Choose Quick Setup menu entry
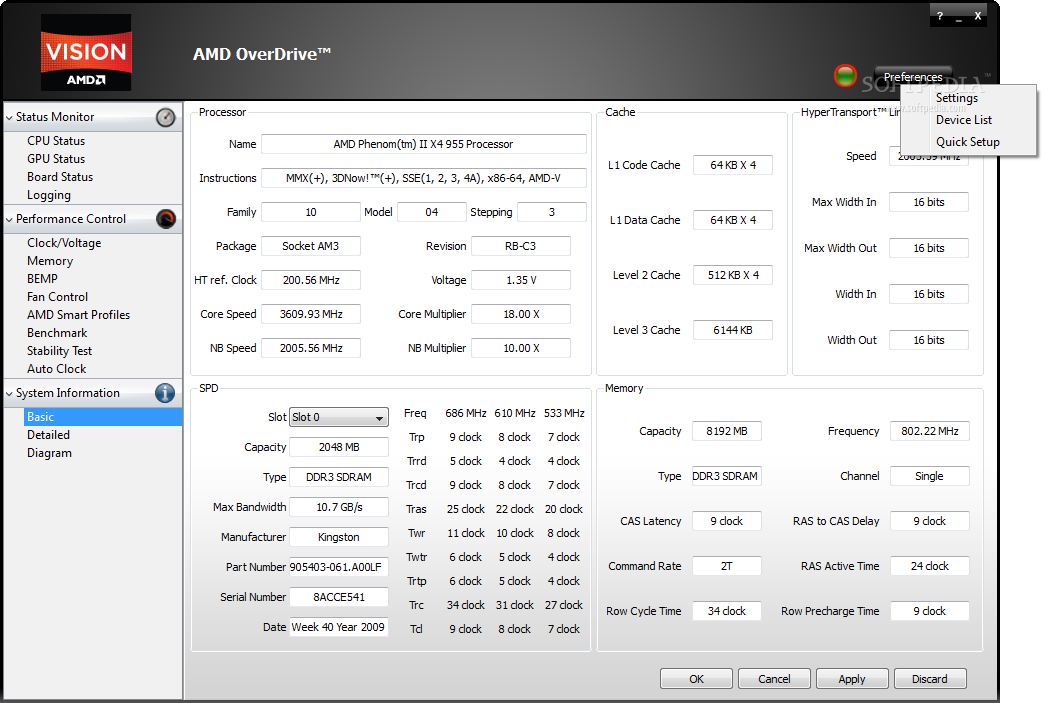 967,142
